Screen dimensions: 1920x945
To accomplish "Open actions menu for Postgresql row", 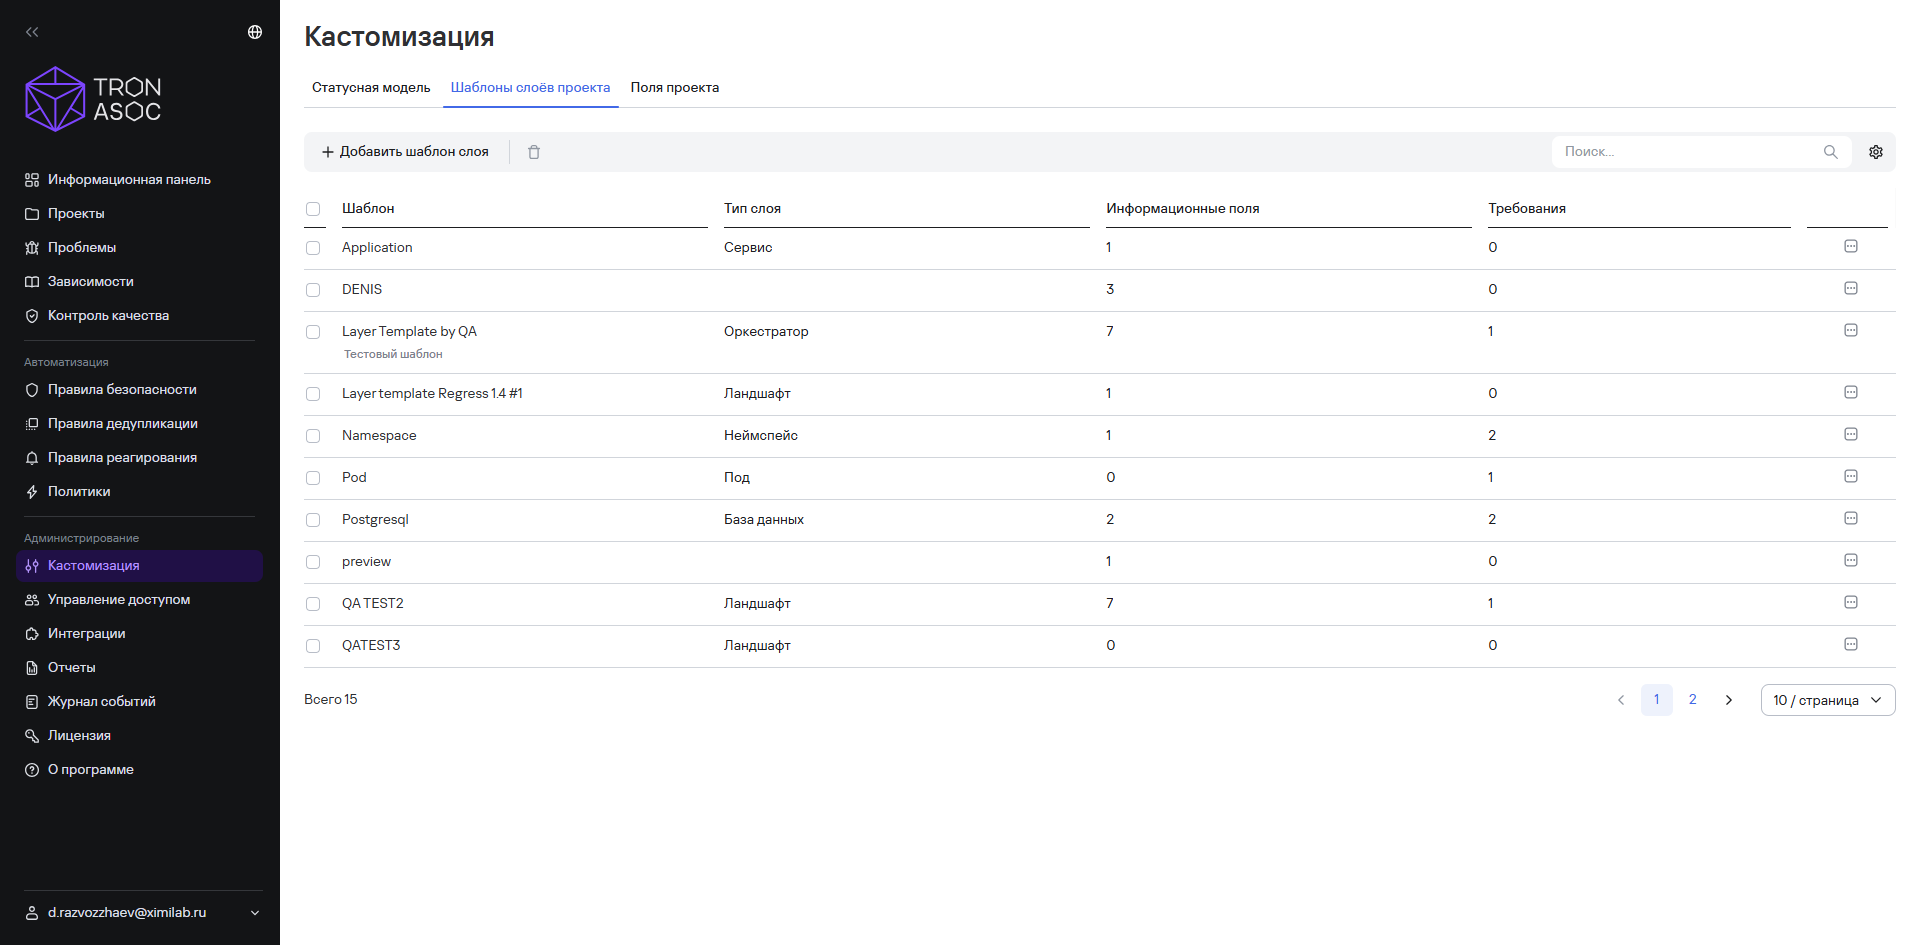I will pos(1851,518).
